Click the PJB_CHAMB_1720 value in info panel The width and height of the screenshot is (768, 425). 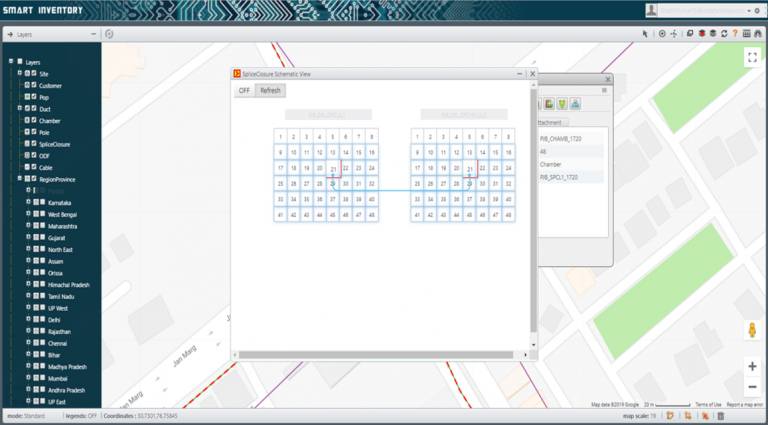tap(560, 139)
